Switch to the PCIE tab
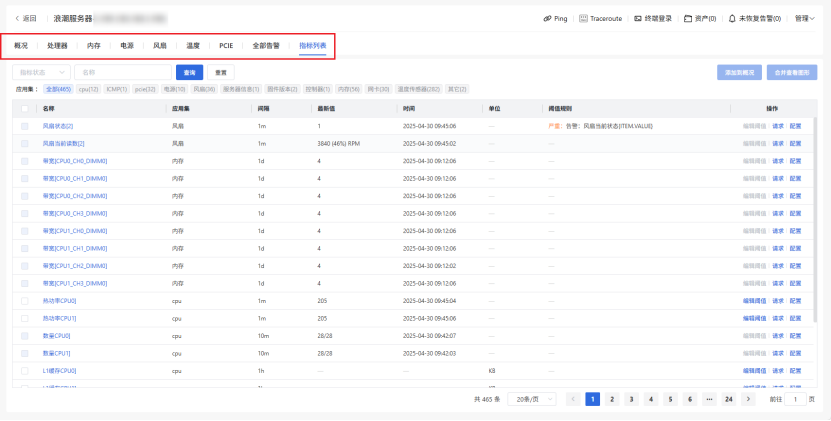Viewport: 831px width, 421px height. pos(226,46)
